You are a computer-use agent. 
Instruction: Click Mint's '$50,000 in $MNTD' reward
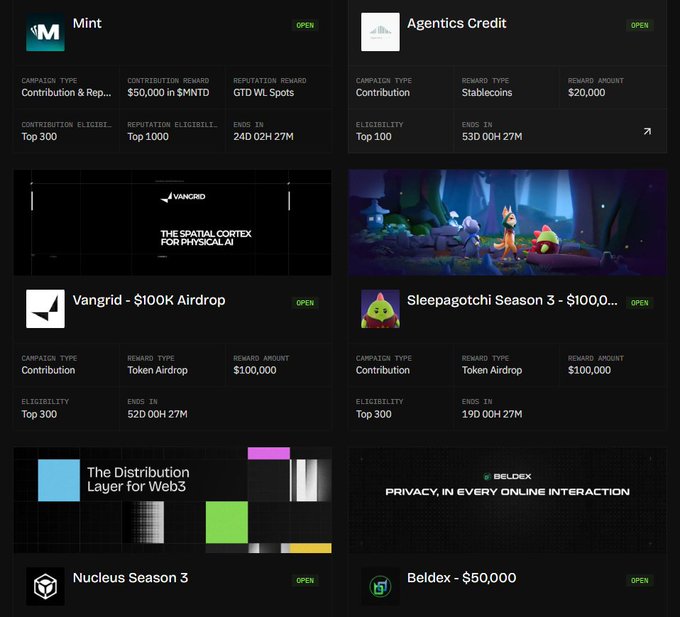[168, 92]
